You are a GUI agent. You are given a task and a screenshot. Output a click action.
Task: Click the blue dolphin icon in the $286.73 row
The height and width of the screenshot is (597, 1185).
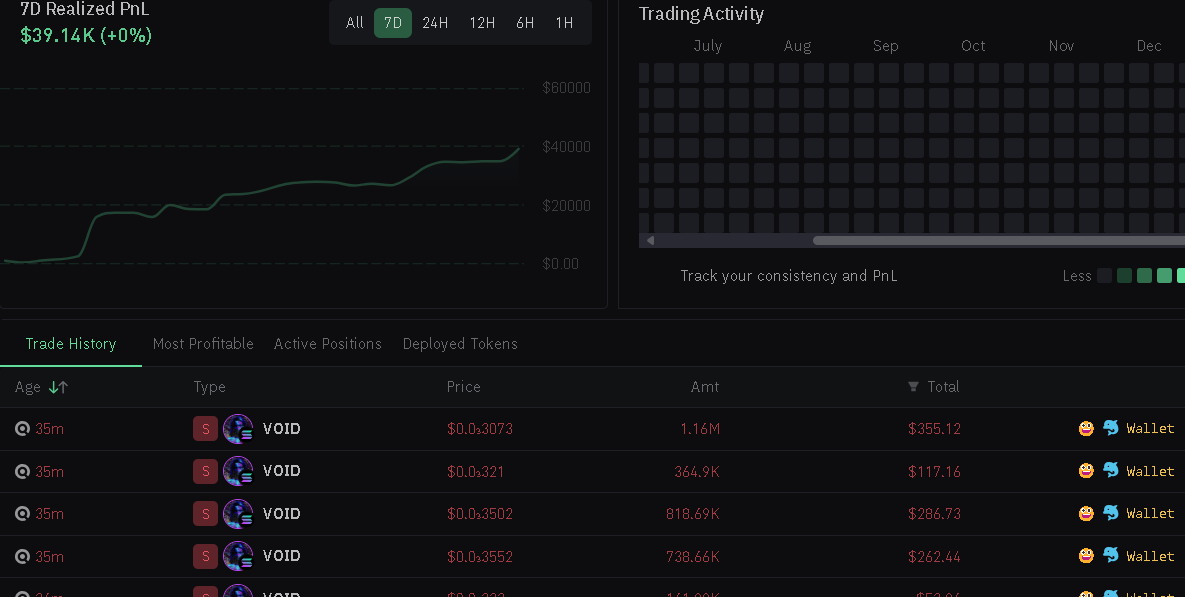1111,512
